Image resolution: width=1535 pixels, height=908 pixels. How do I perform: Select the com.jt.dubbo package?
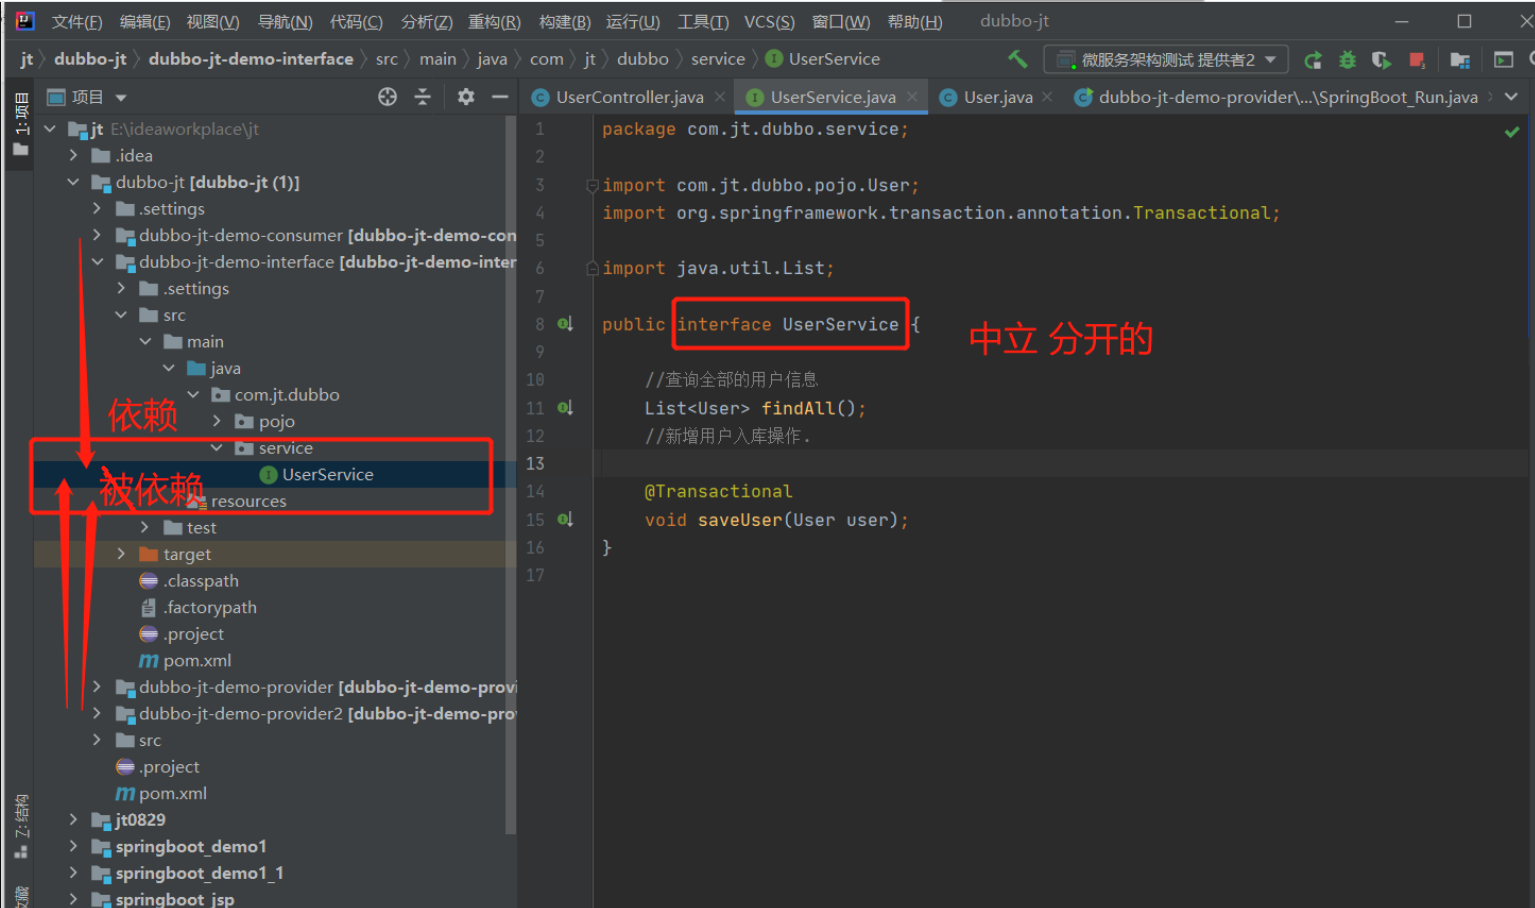[276, 395]
